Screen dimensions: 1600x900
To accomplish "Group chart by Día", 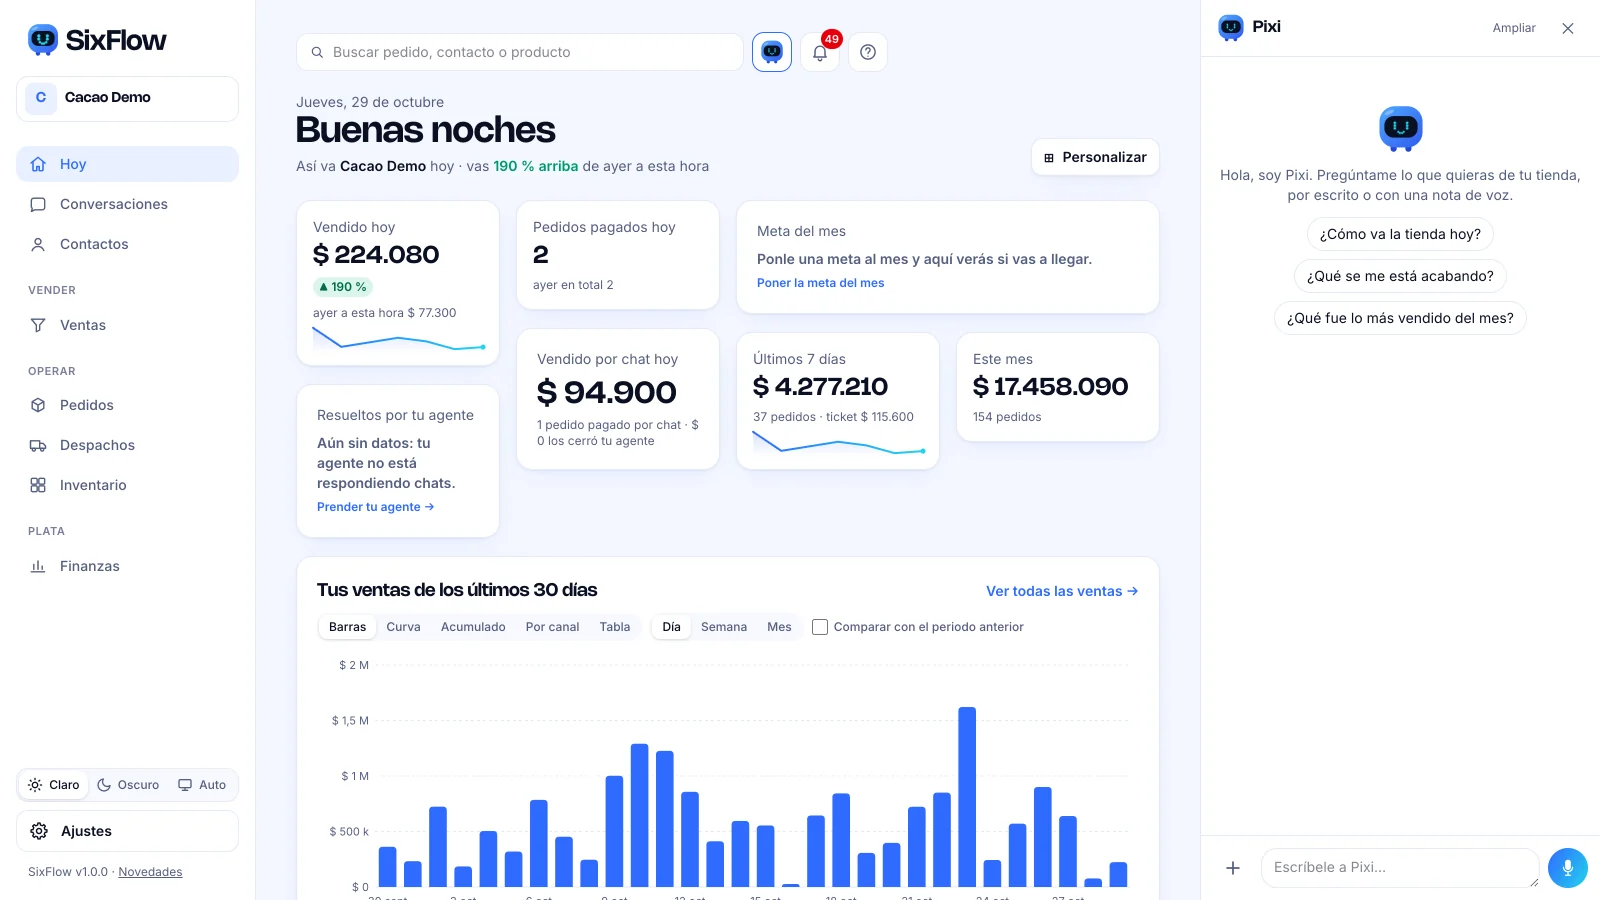I will coord(671,627).
